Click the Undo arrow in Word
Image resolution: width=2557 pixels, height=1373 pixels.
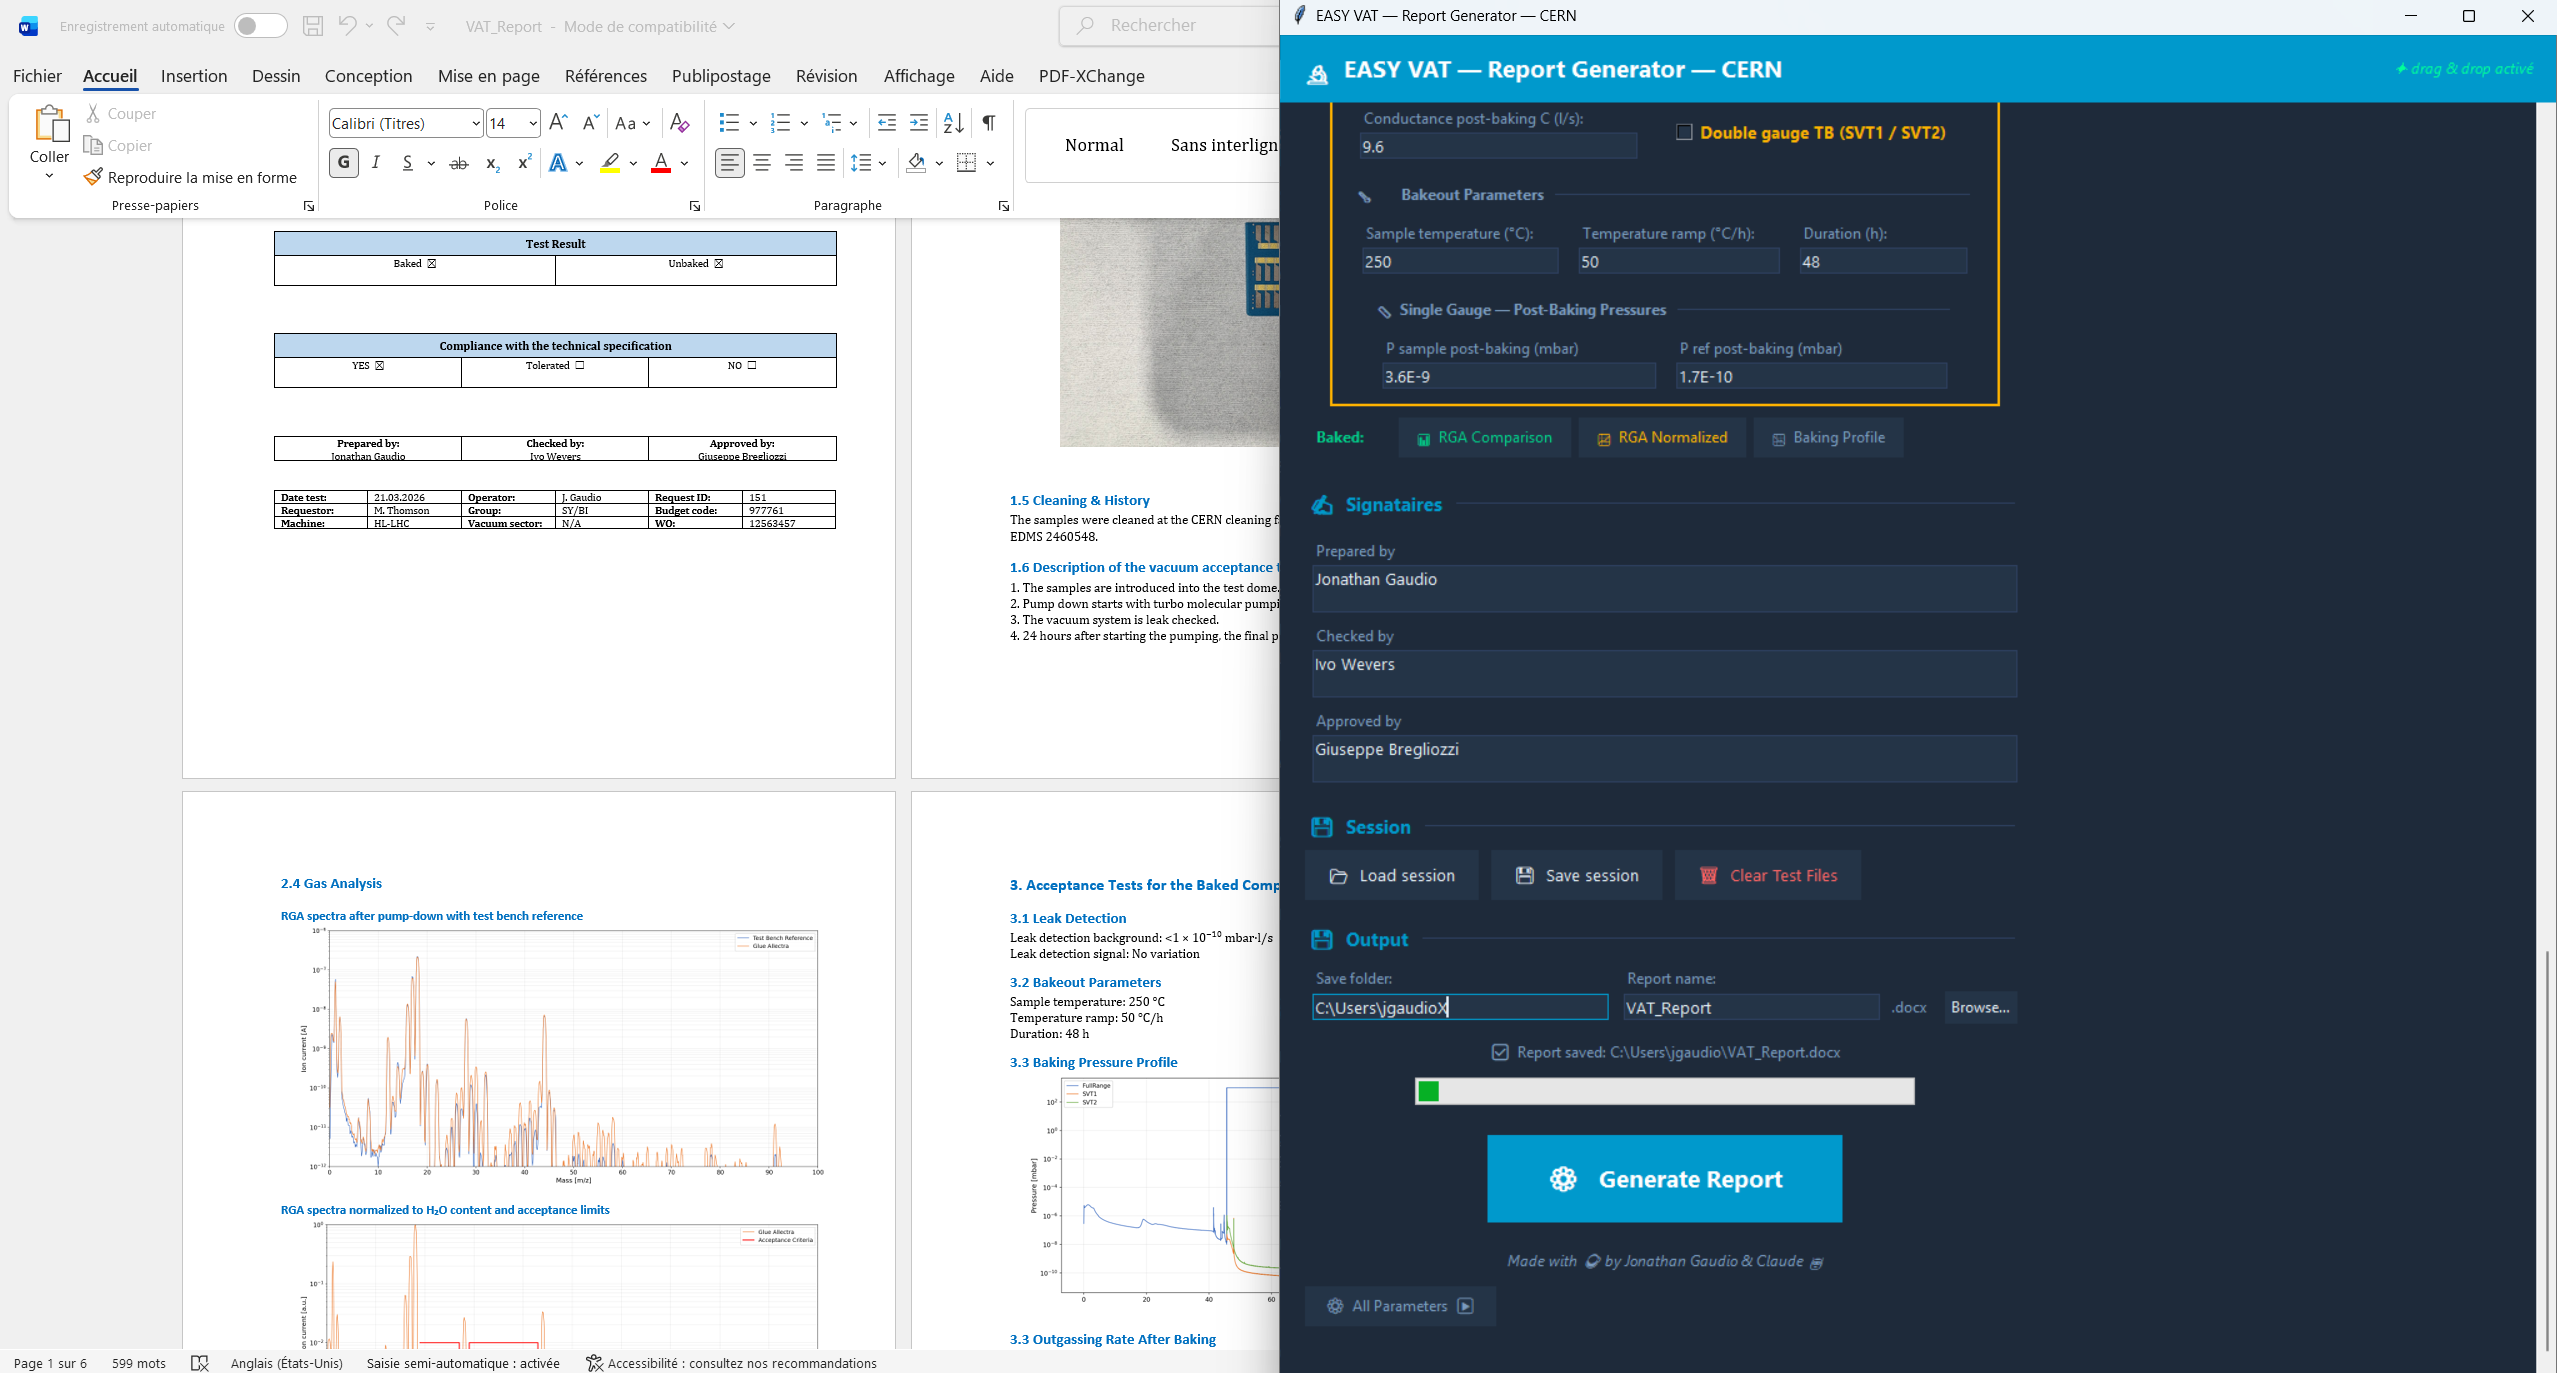[346, 26]
